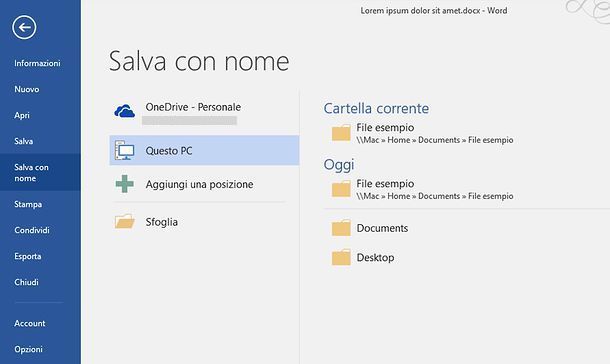Choose Apri from the backstage menu

point(22,115)
